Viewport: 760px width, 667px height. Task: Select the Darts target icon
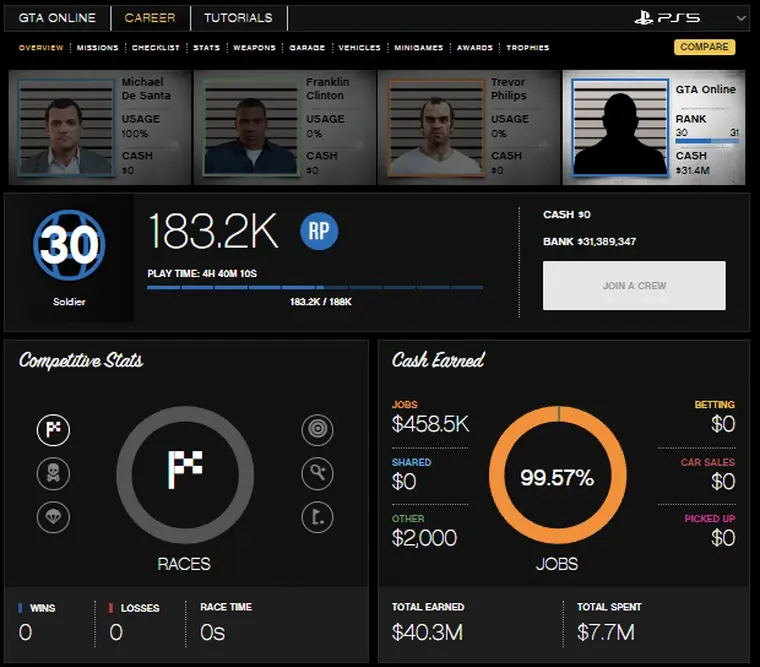(317, 430)
